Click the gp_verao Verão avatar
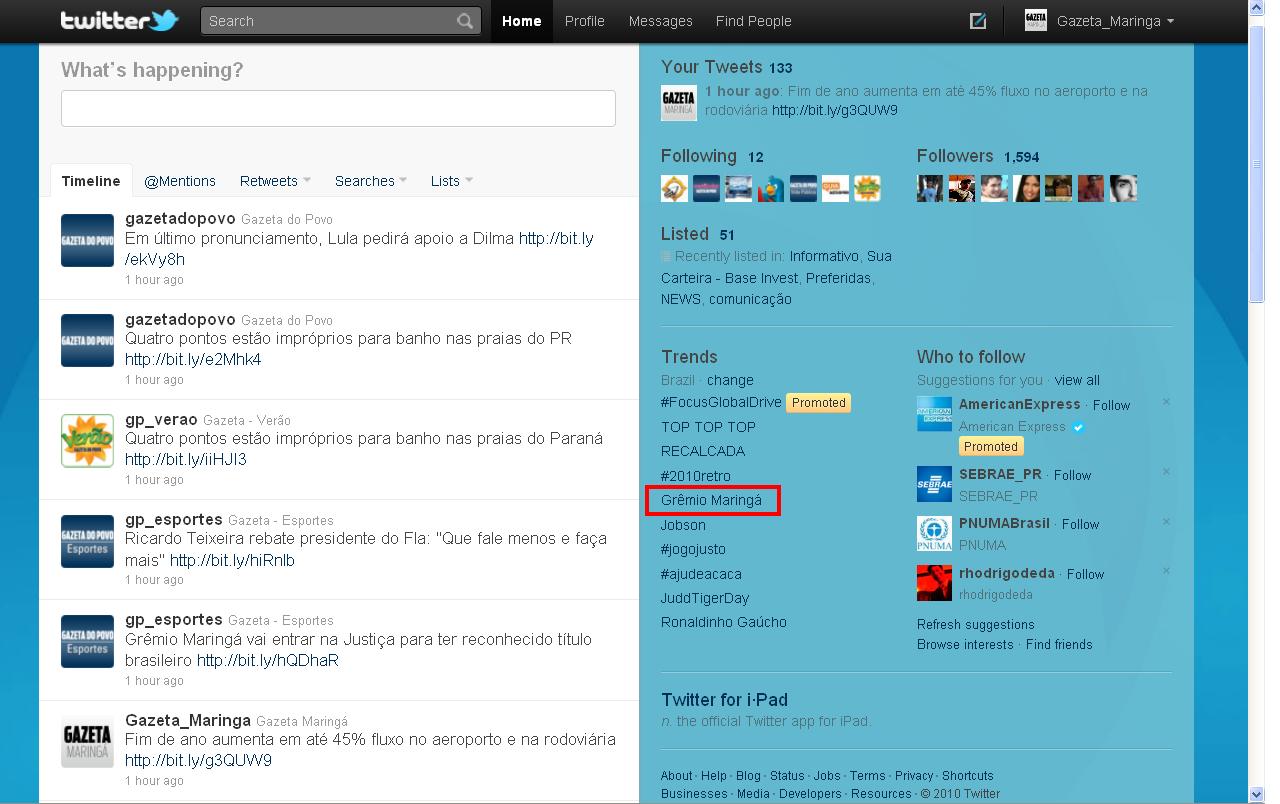Screen dimensions: 1280x804 click(87, 439)
